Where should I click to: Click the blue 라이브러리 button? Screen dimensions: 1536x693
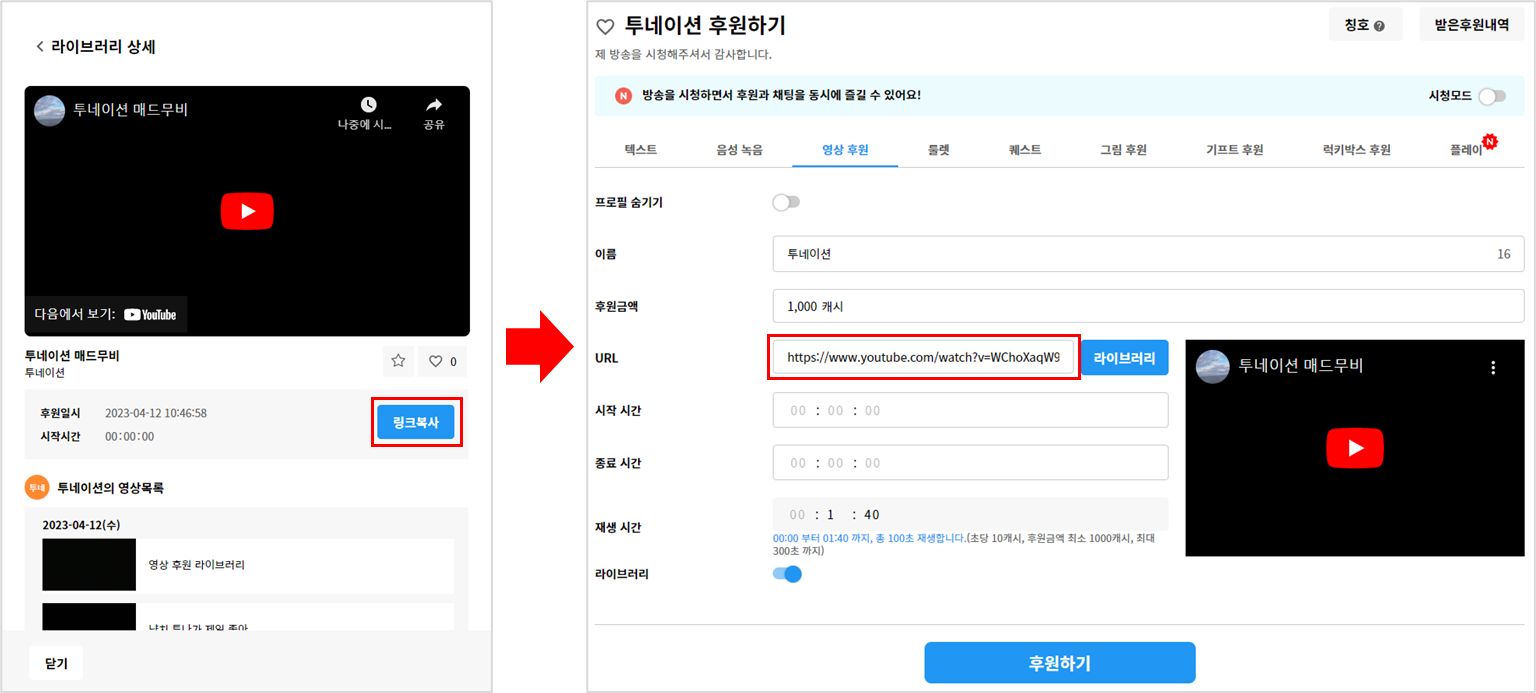[x=1124, y=357]
